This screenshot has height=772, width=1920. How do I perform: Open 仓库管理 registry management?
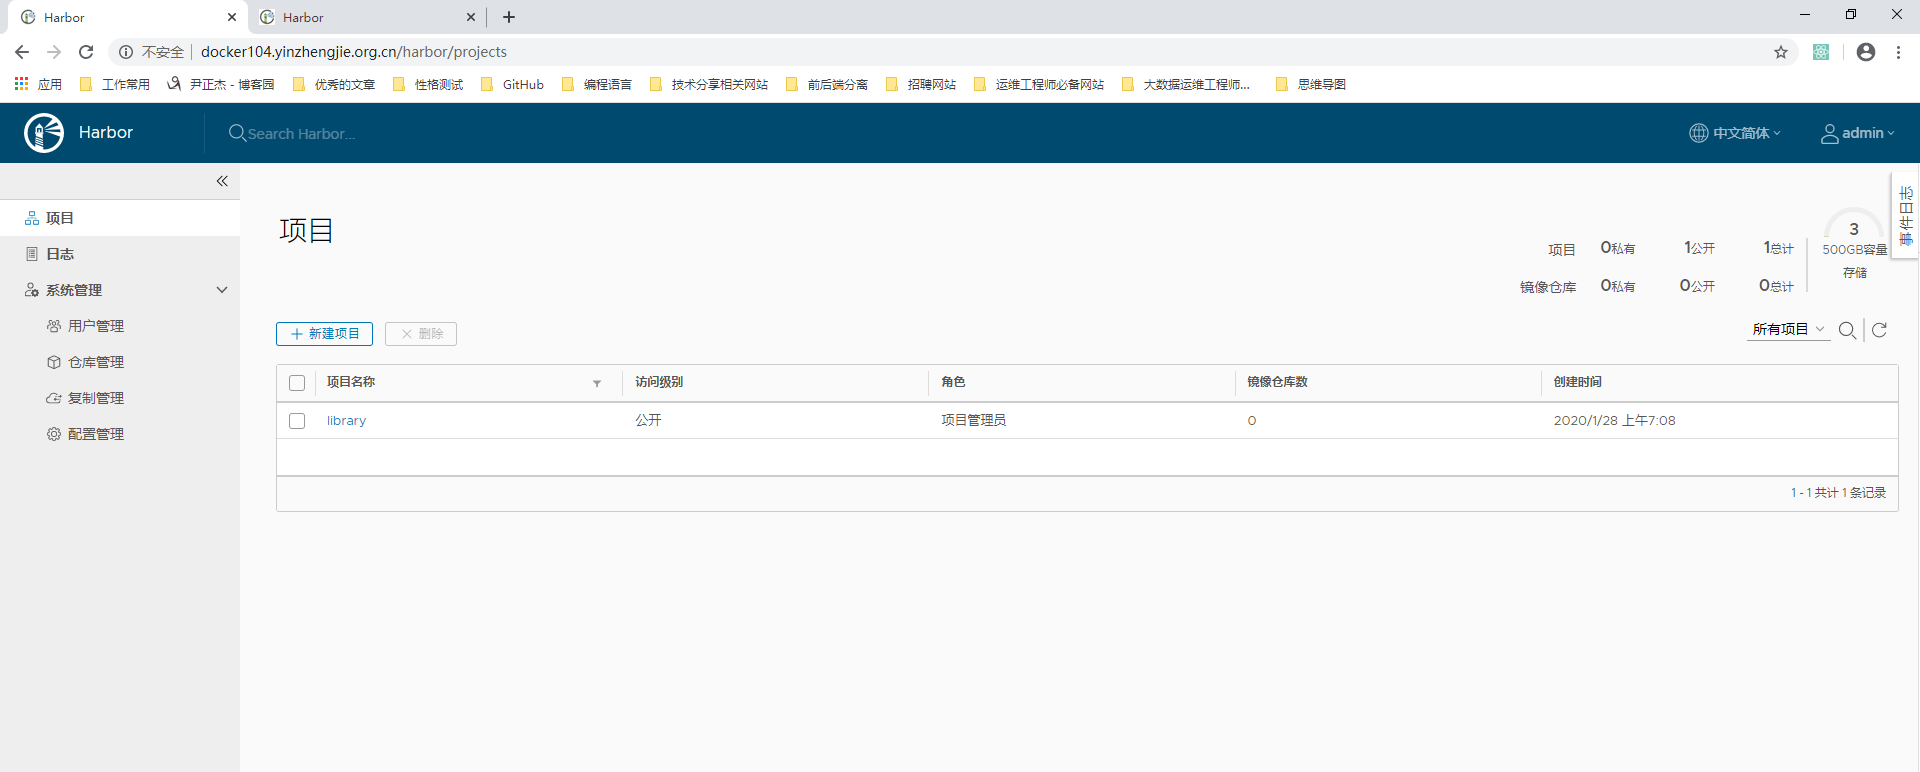click(96, 362)
